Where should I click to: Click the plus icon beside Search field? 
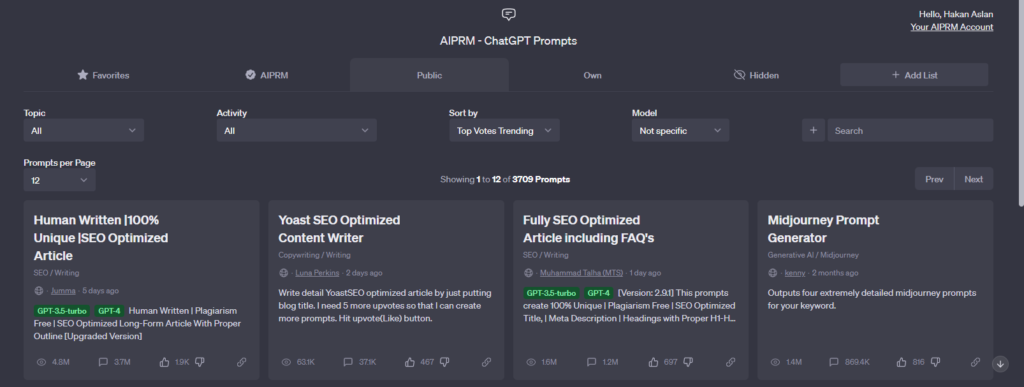(x=813, y=131)
